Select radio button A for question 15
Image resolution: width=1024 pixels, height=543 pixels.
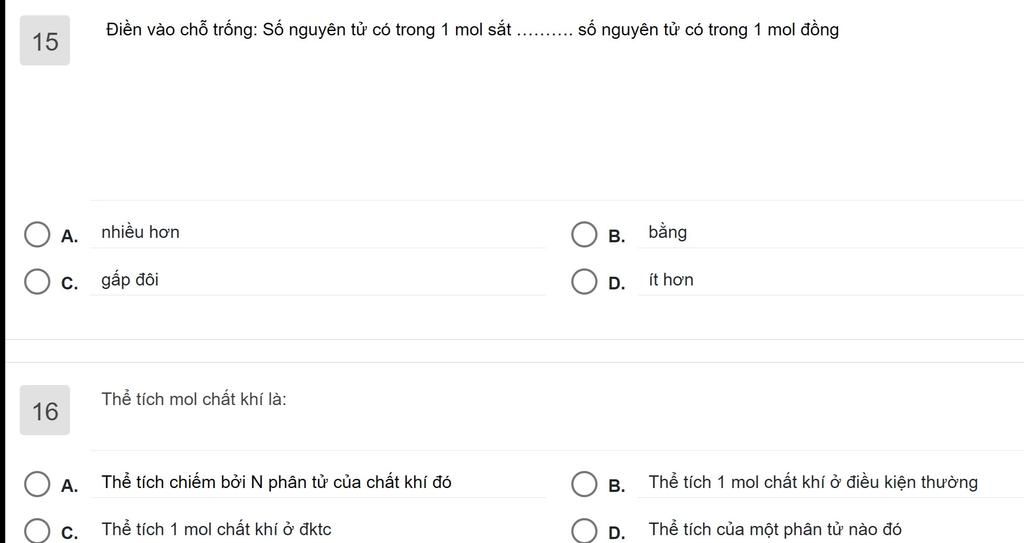click(37, 235)
